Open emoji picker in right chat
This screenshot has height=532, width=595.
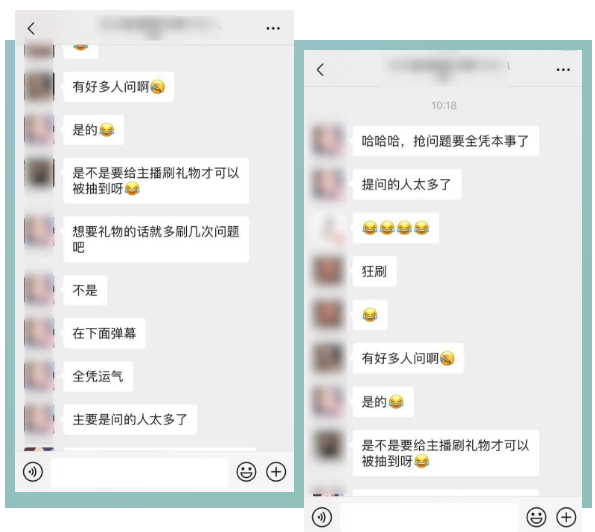pos(536,517)
